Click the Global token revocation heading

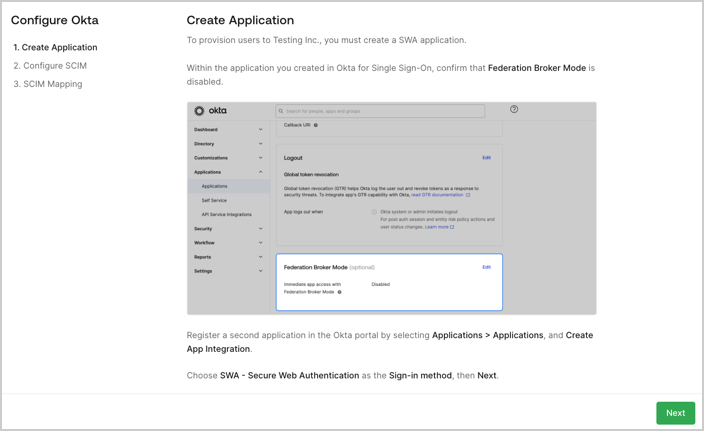(311, 174)
